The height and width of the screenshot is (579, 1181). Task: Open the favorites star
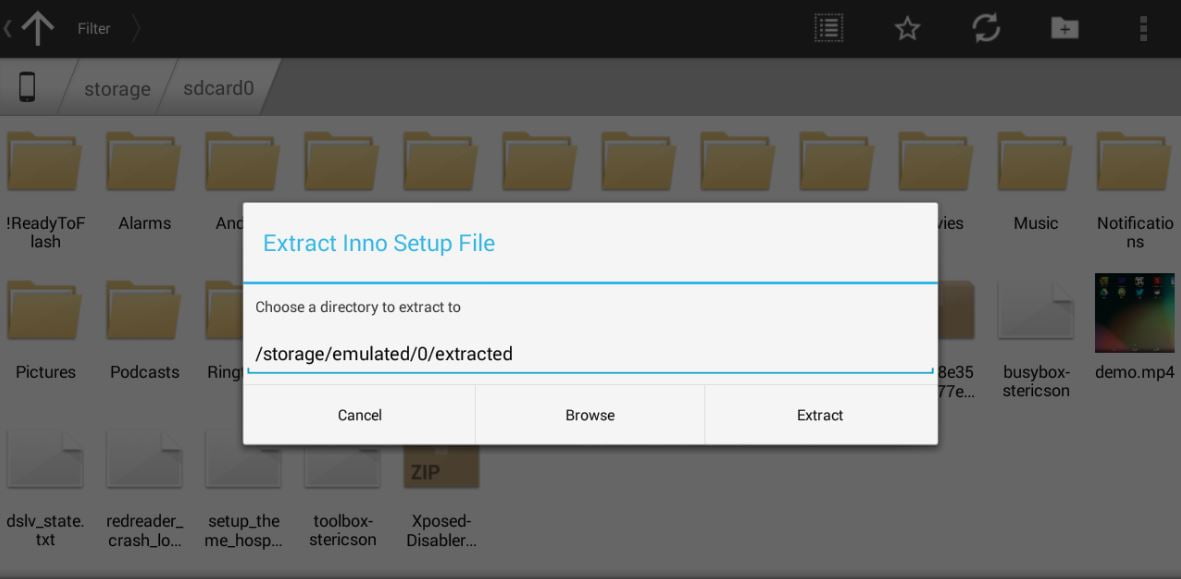[906, 27]
